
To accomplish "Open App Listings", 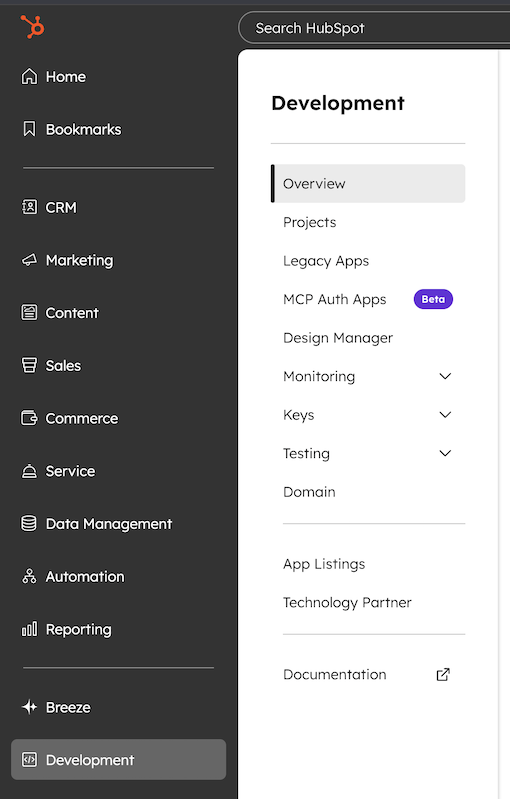I will point(324,564).
